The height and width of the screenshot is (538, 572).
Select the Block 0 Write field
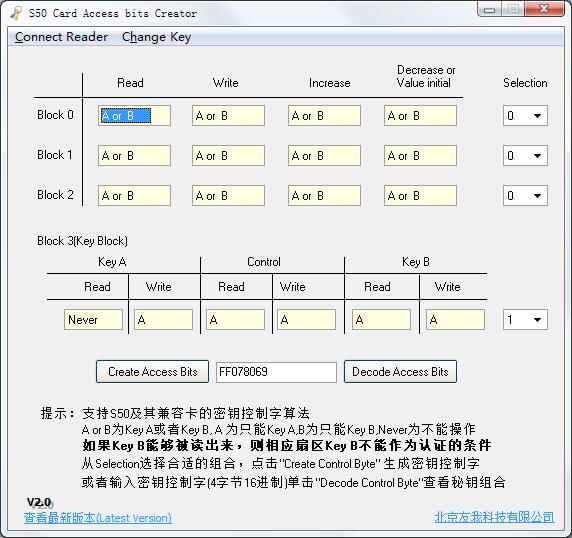[x=228, y=116]
